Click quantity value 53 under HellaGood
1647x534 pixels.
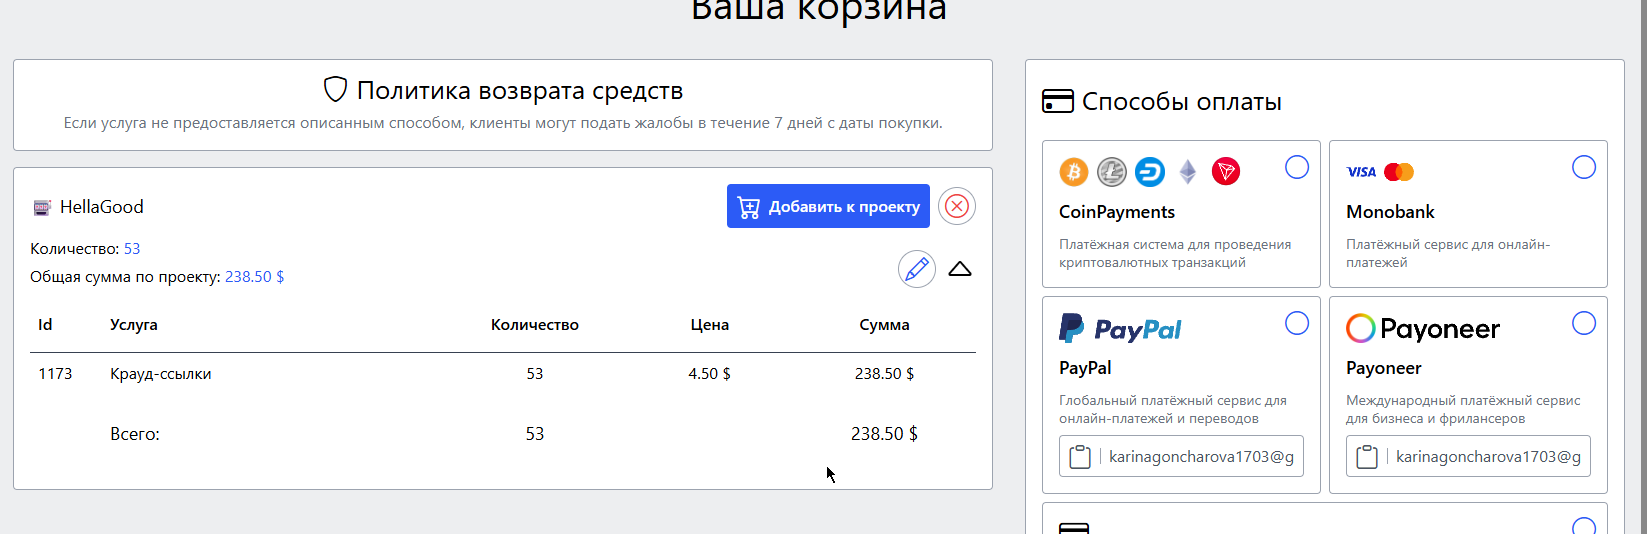(132, 249)
